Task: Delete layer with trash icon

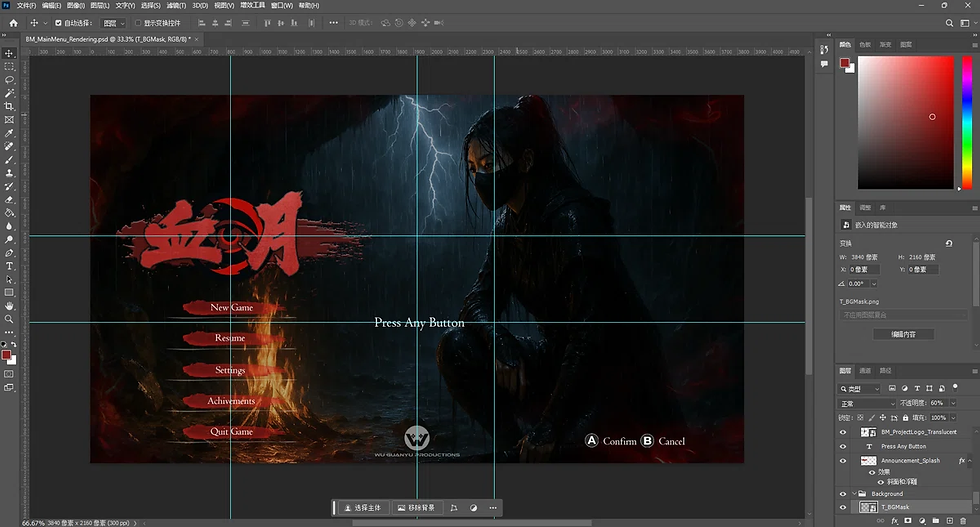Action: click(x=963, y=520)
